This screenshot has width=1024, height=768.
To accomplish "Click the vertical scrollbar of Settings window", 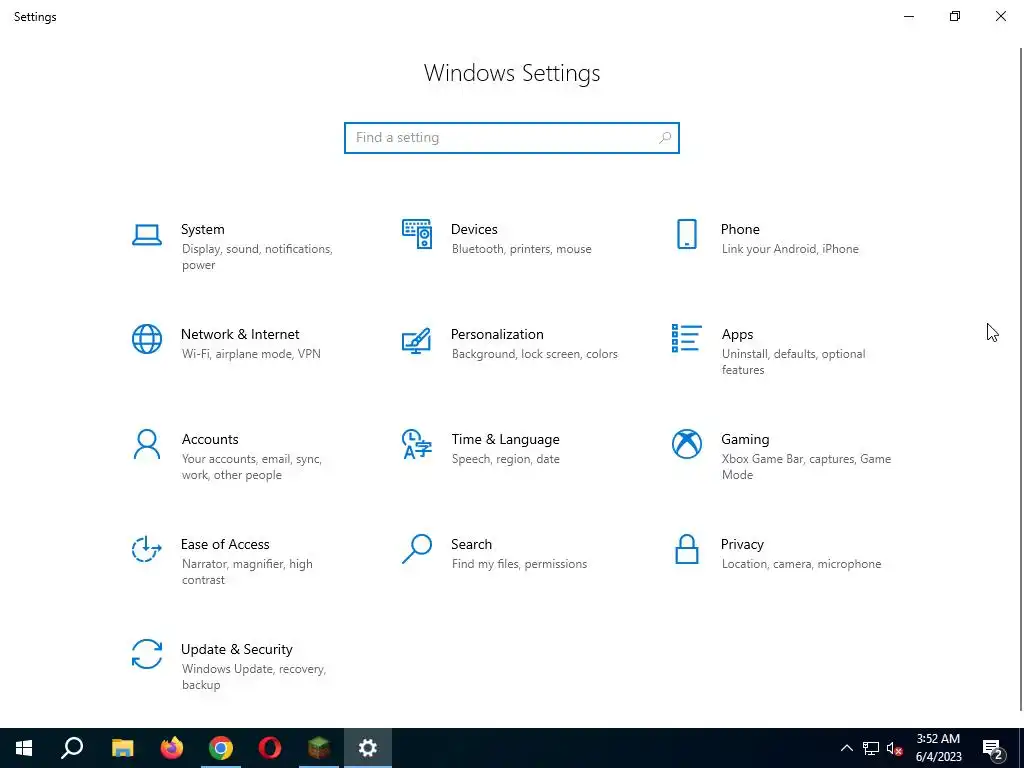I will click(1021, 379).
